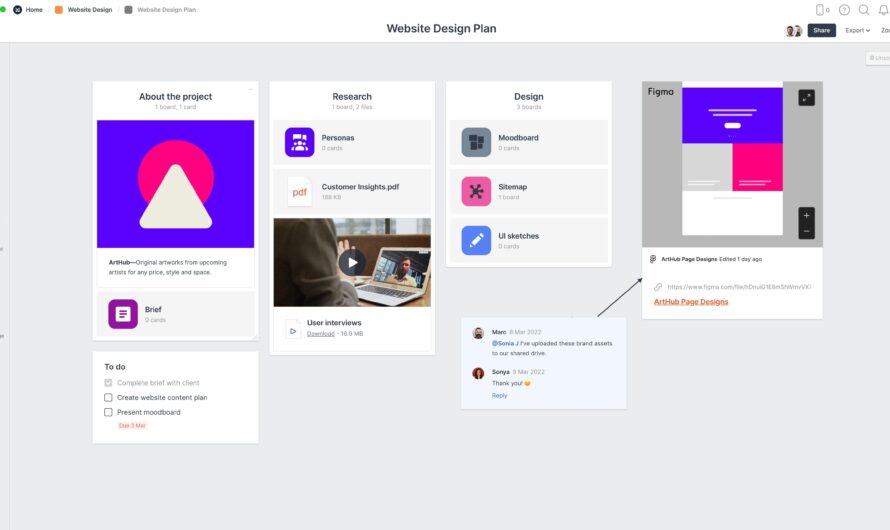Open the Sitemap board icon
This screenshot has width=890, height=530.
coord(476,191)
